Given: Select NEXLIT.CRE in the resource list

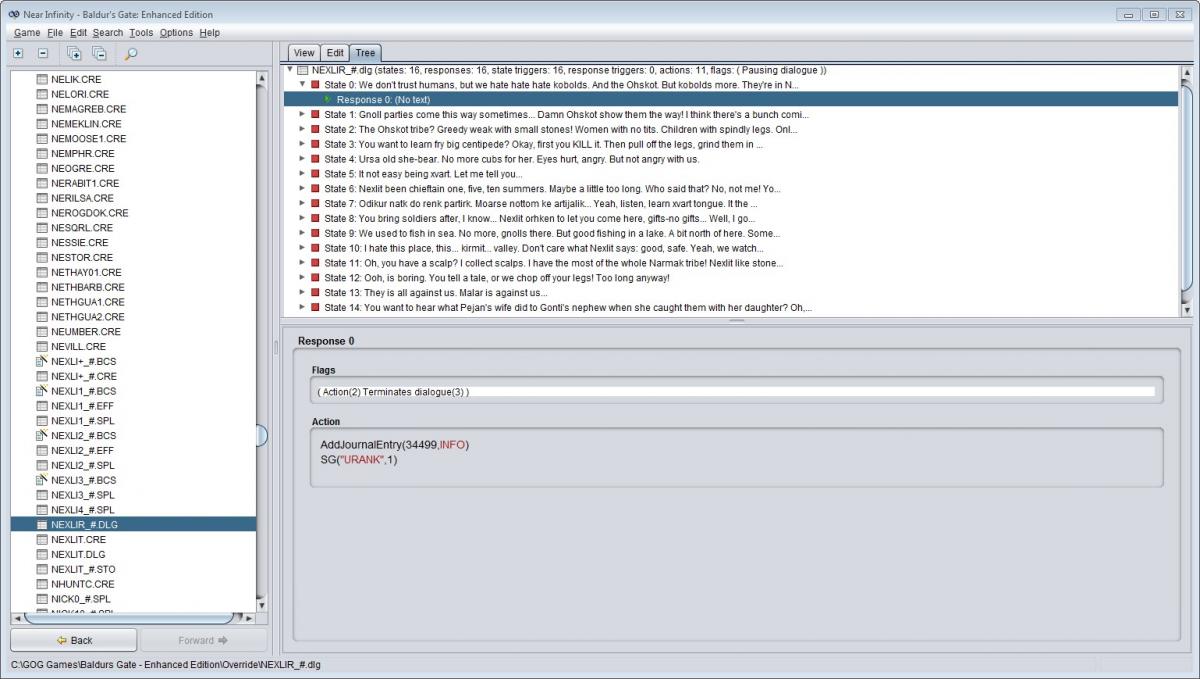Looking at the screenshot, I should (x=78, y=539).
